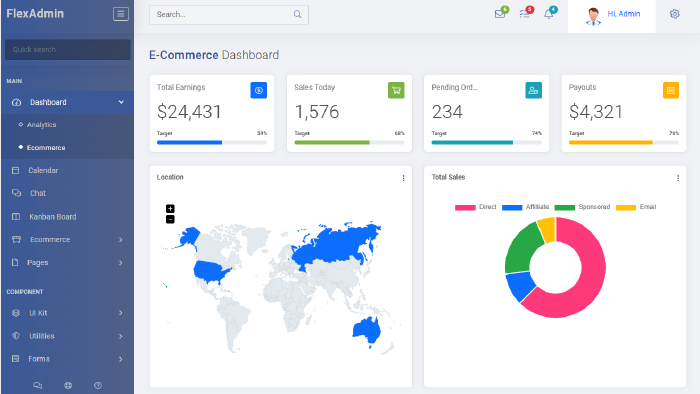Click the search magnifier icon
Viewport: 700px width, 394px height.
click(x=297, y=14)
